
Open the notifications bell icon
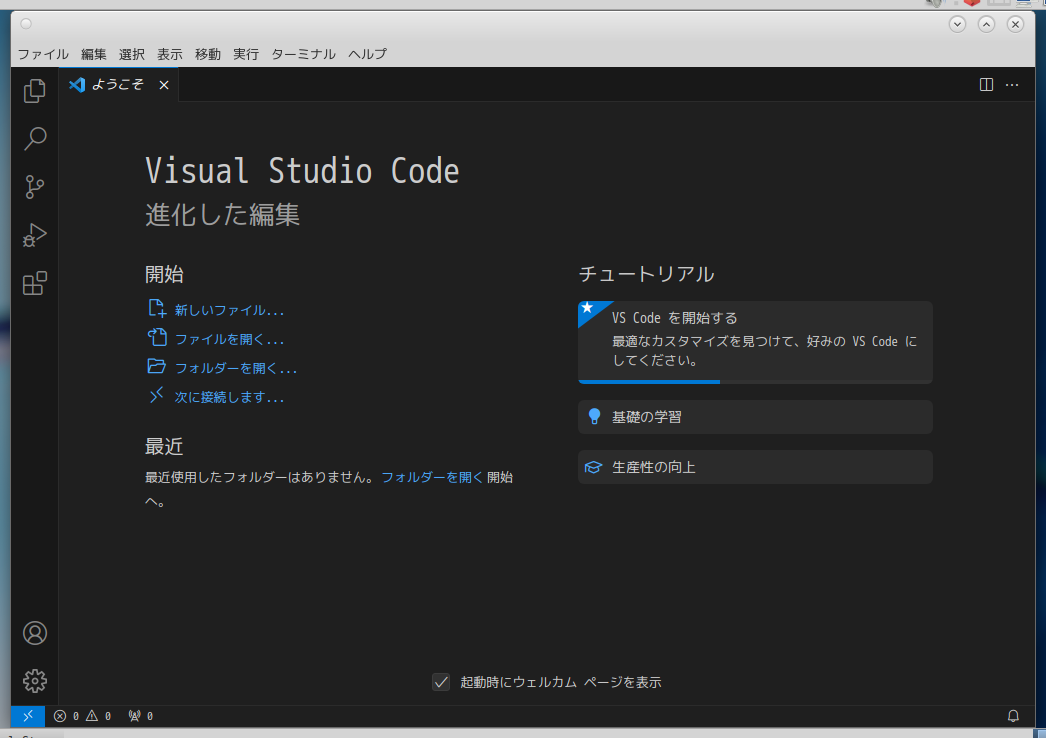1013,716
